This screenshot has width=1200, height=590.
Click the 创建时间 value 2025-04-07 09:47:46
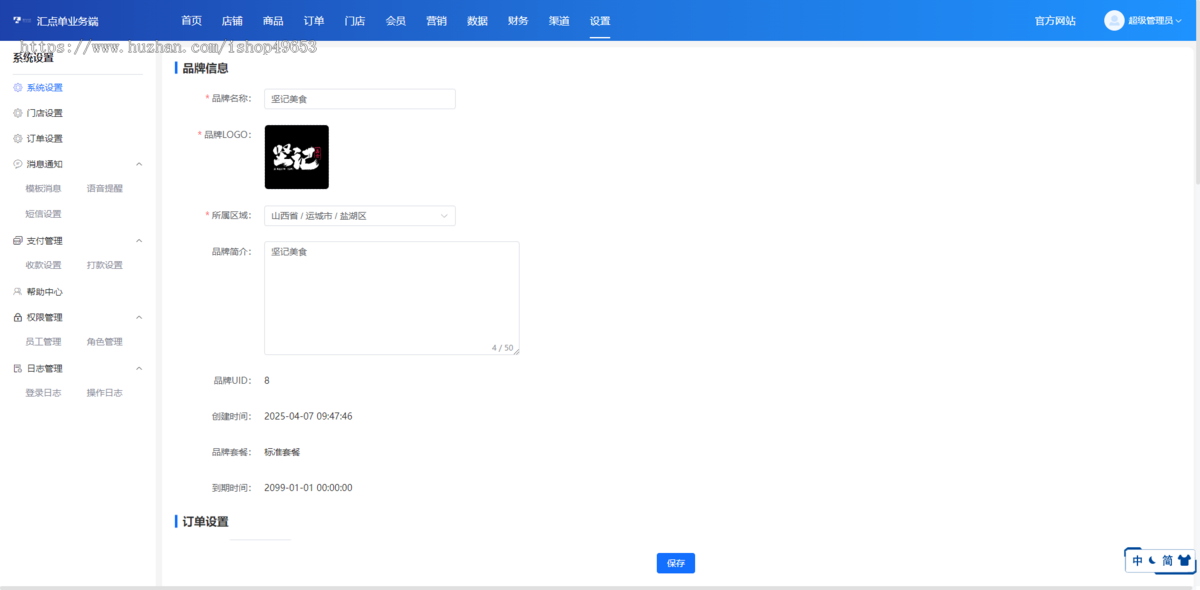coord(308,416)
